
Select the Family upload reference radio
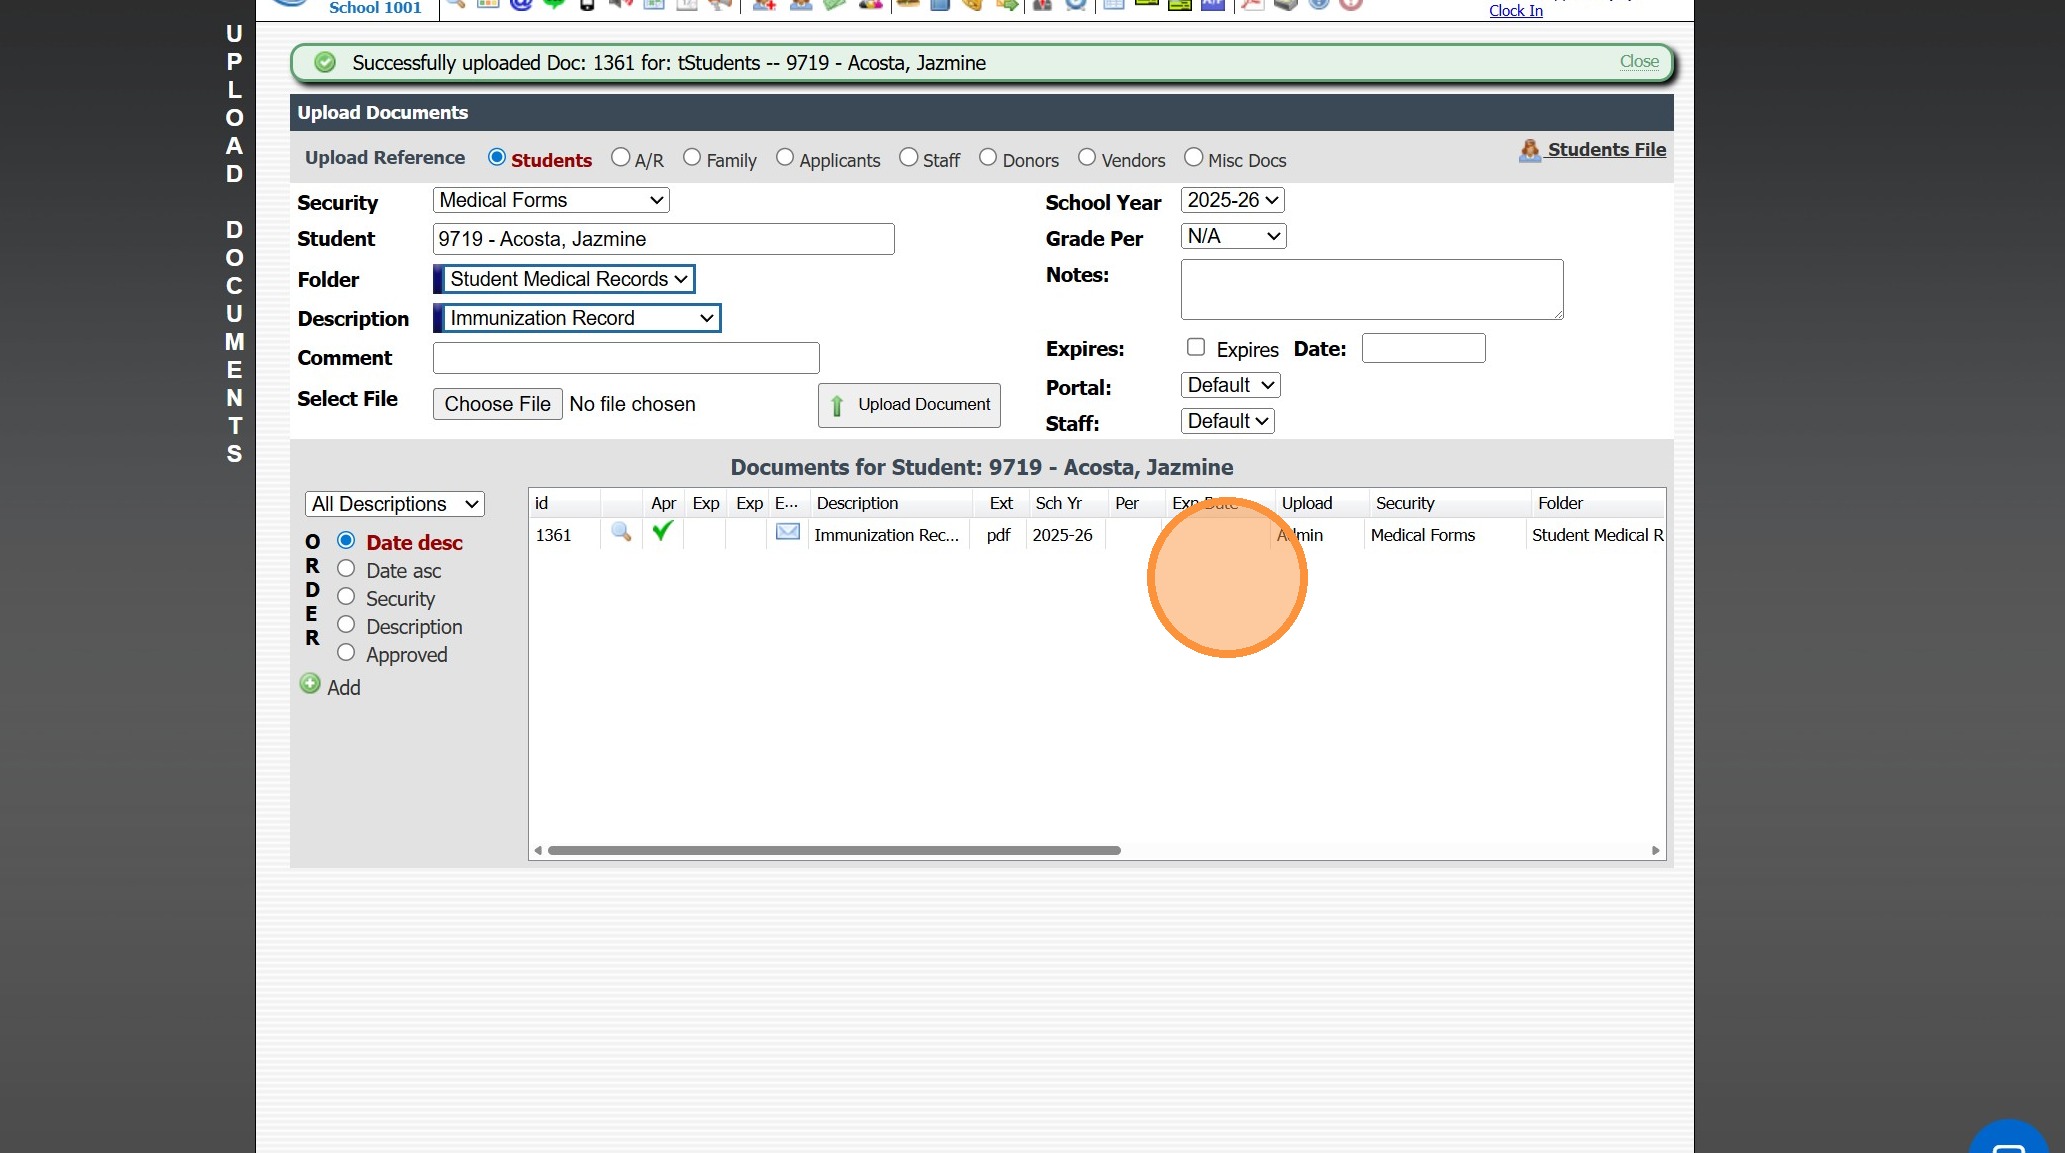tap(692, 158)
